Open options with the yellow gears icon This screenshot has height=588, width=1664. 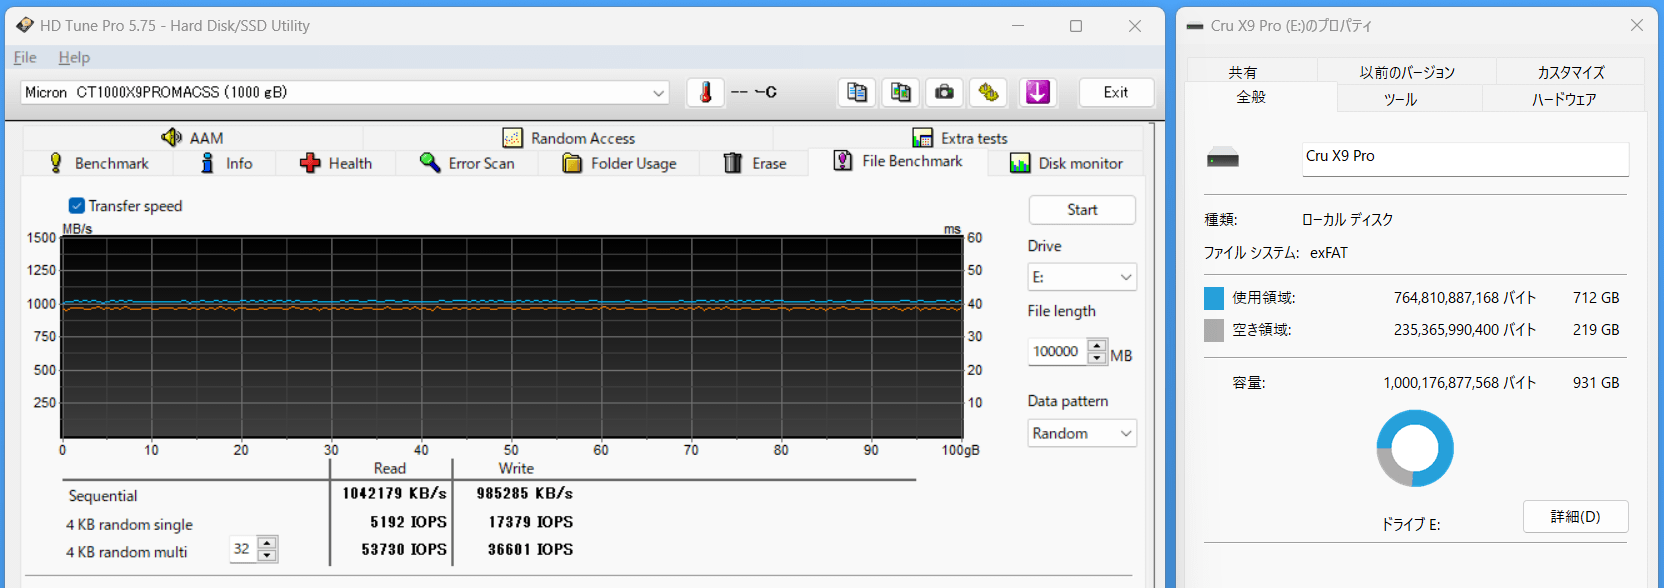989,92
